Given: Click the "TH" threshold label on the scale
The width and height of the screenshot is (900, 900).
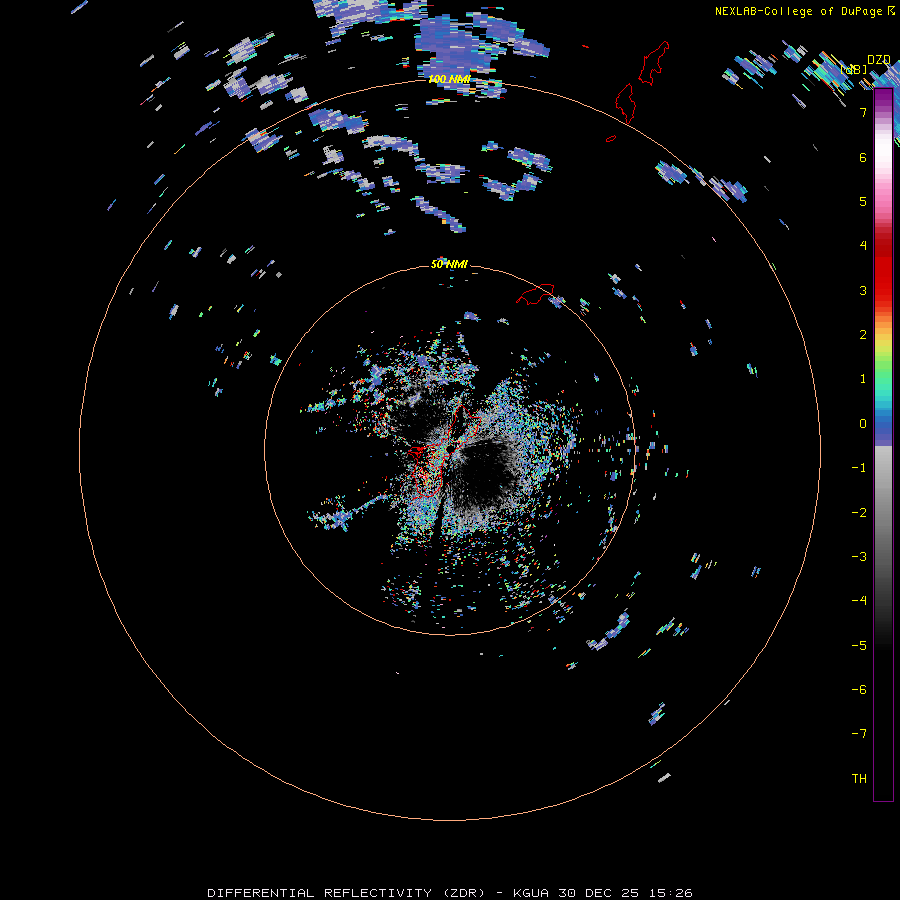Looking at the screenshot, I should 859,779.
